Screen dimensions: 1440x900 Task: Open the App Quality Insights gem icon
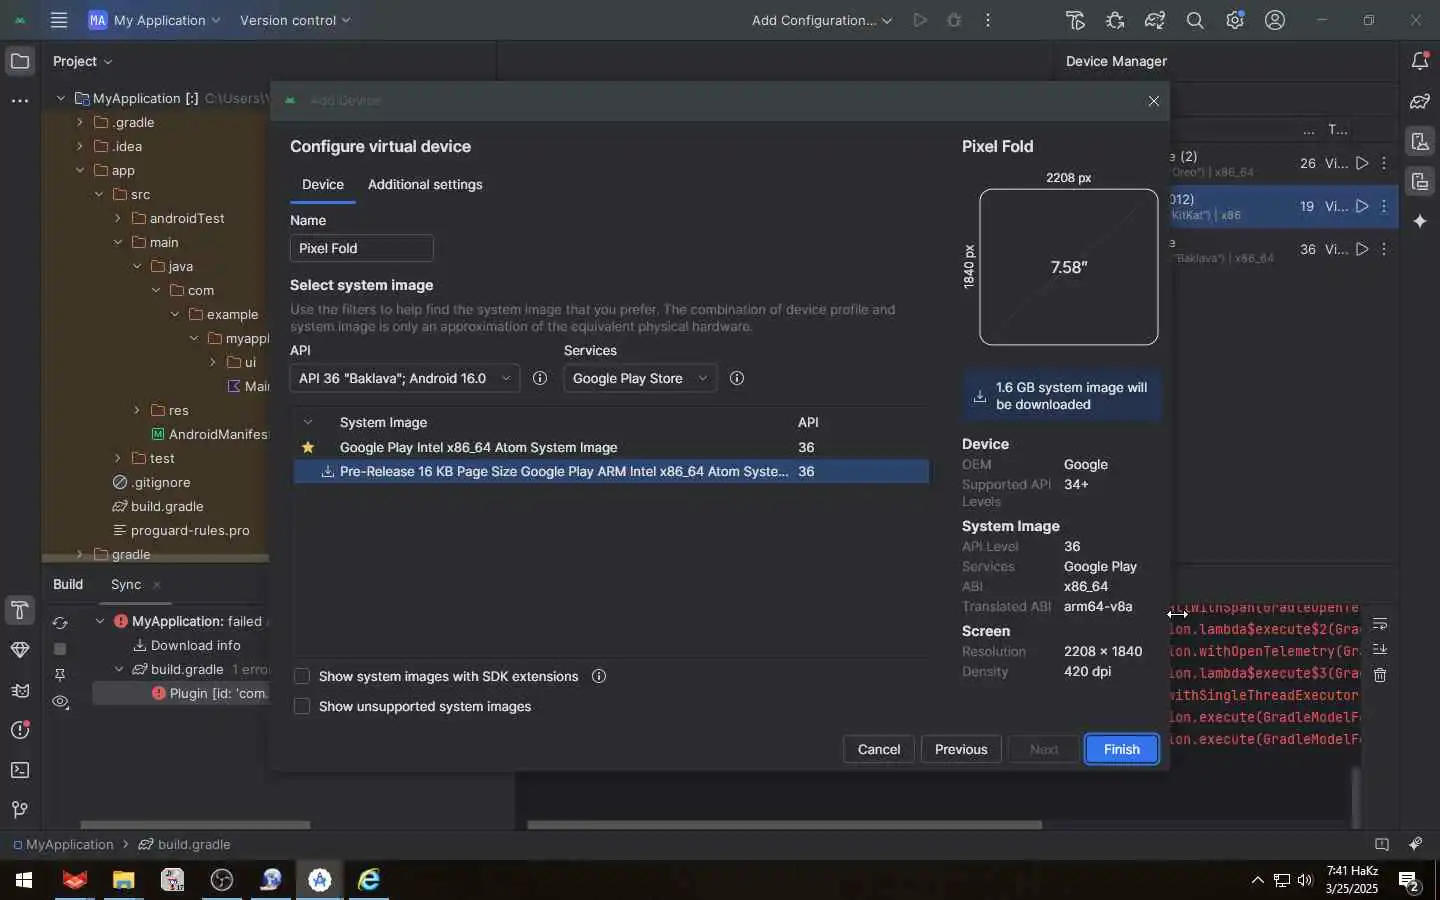click(19, 651)
